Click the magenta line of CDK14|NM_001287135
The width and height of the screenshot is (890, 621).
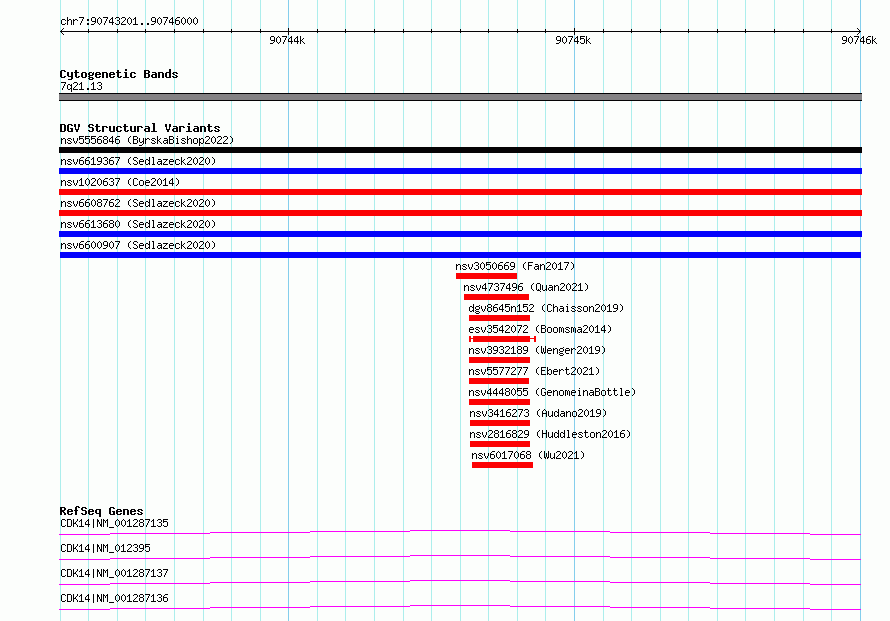coord(460,532)
